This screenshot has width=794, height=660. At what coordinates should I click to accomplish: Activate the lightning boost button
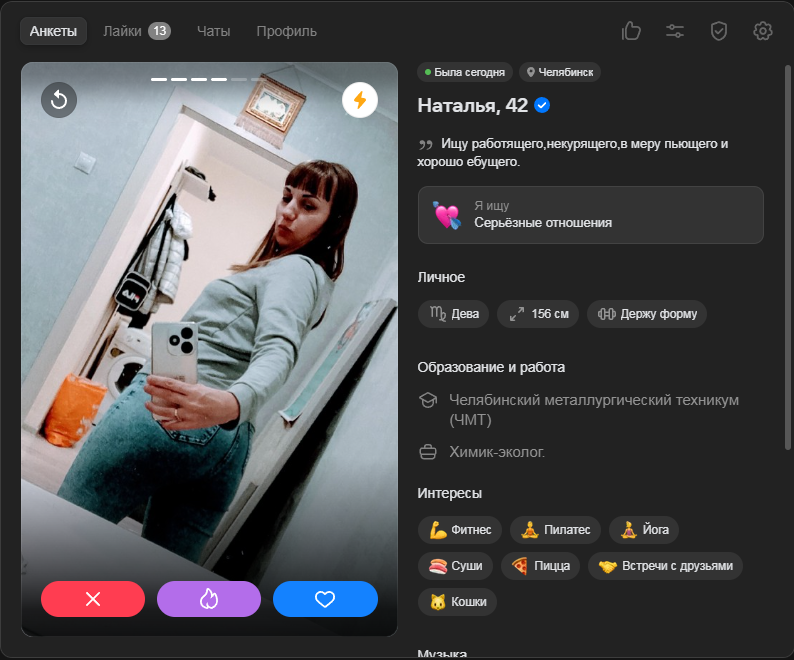(x=360, y=100)
